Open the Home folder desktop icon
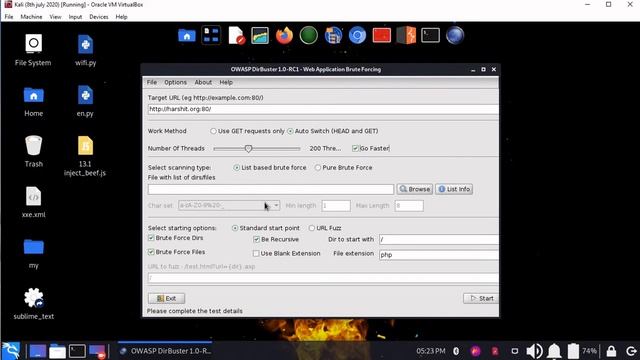Viewport: 640px width, 360px height. point(33,102)
